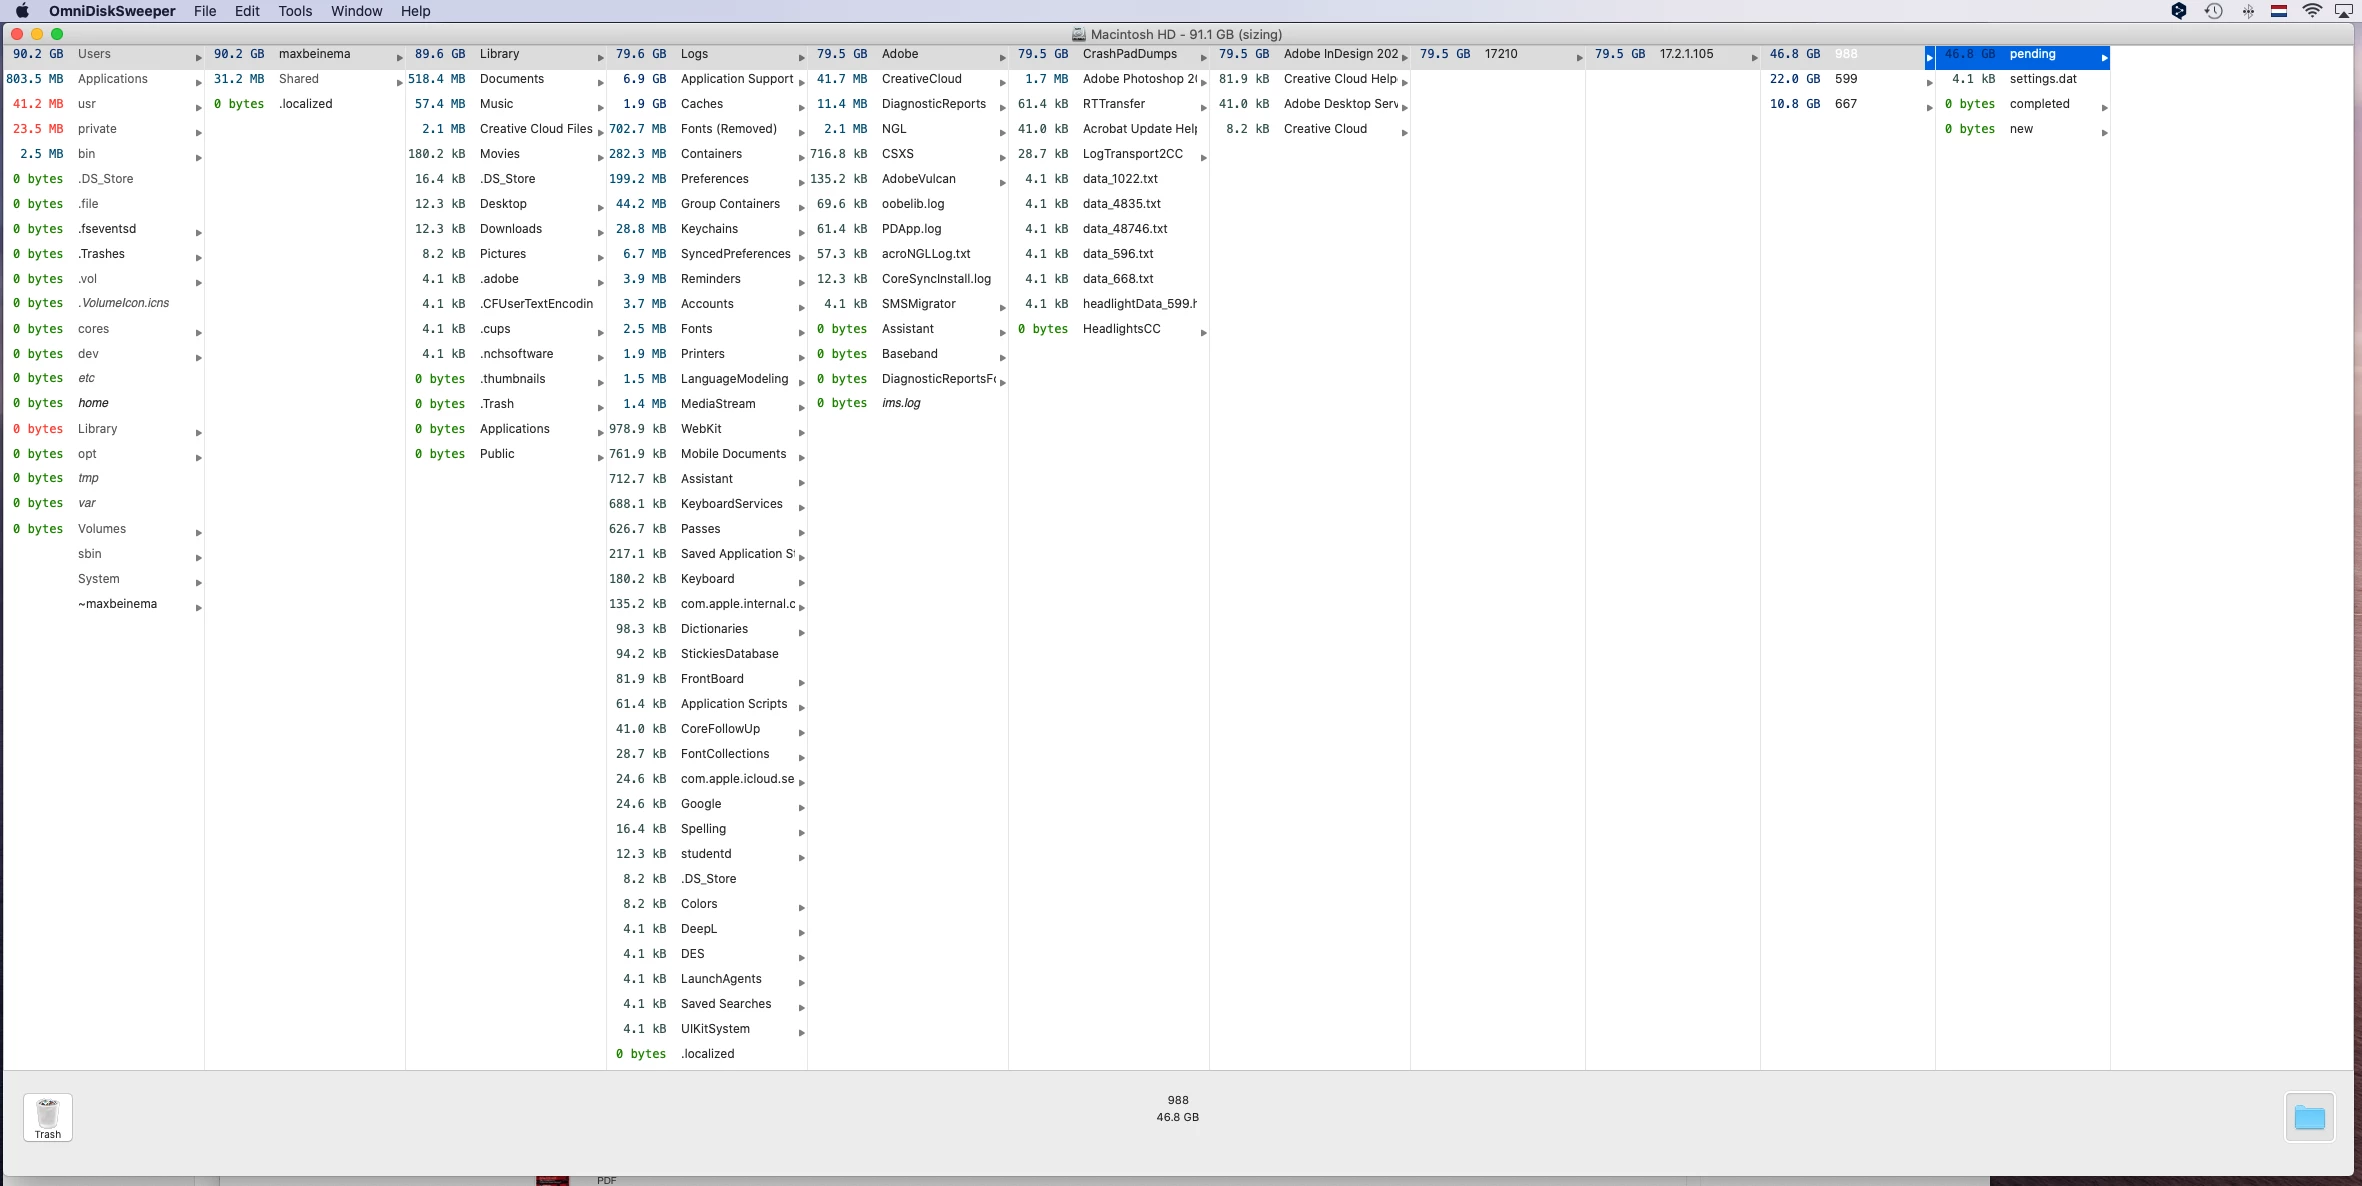Select the Shared user folder
This screenshot has height=1186, width=2362.
298,79
